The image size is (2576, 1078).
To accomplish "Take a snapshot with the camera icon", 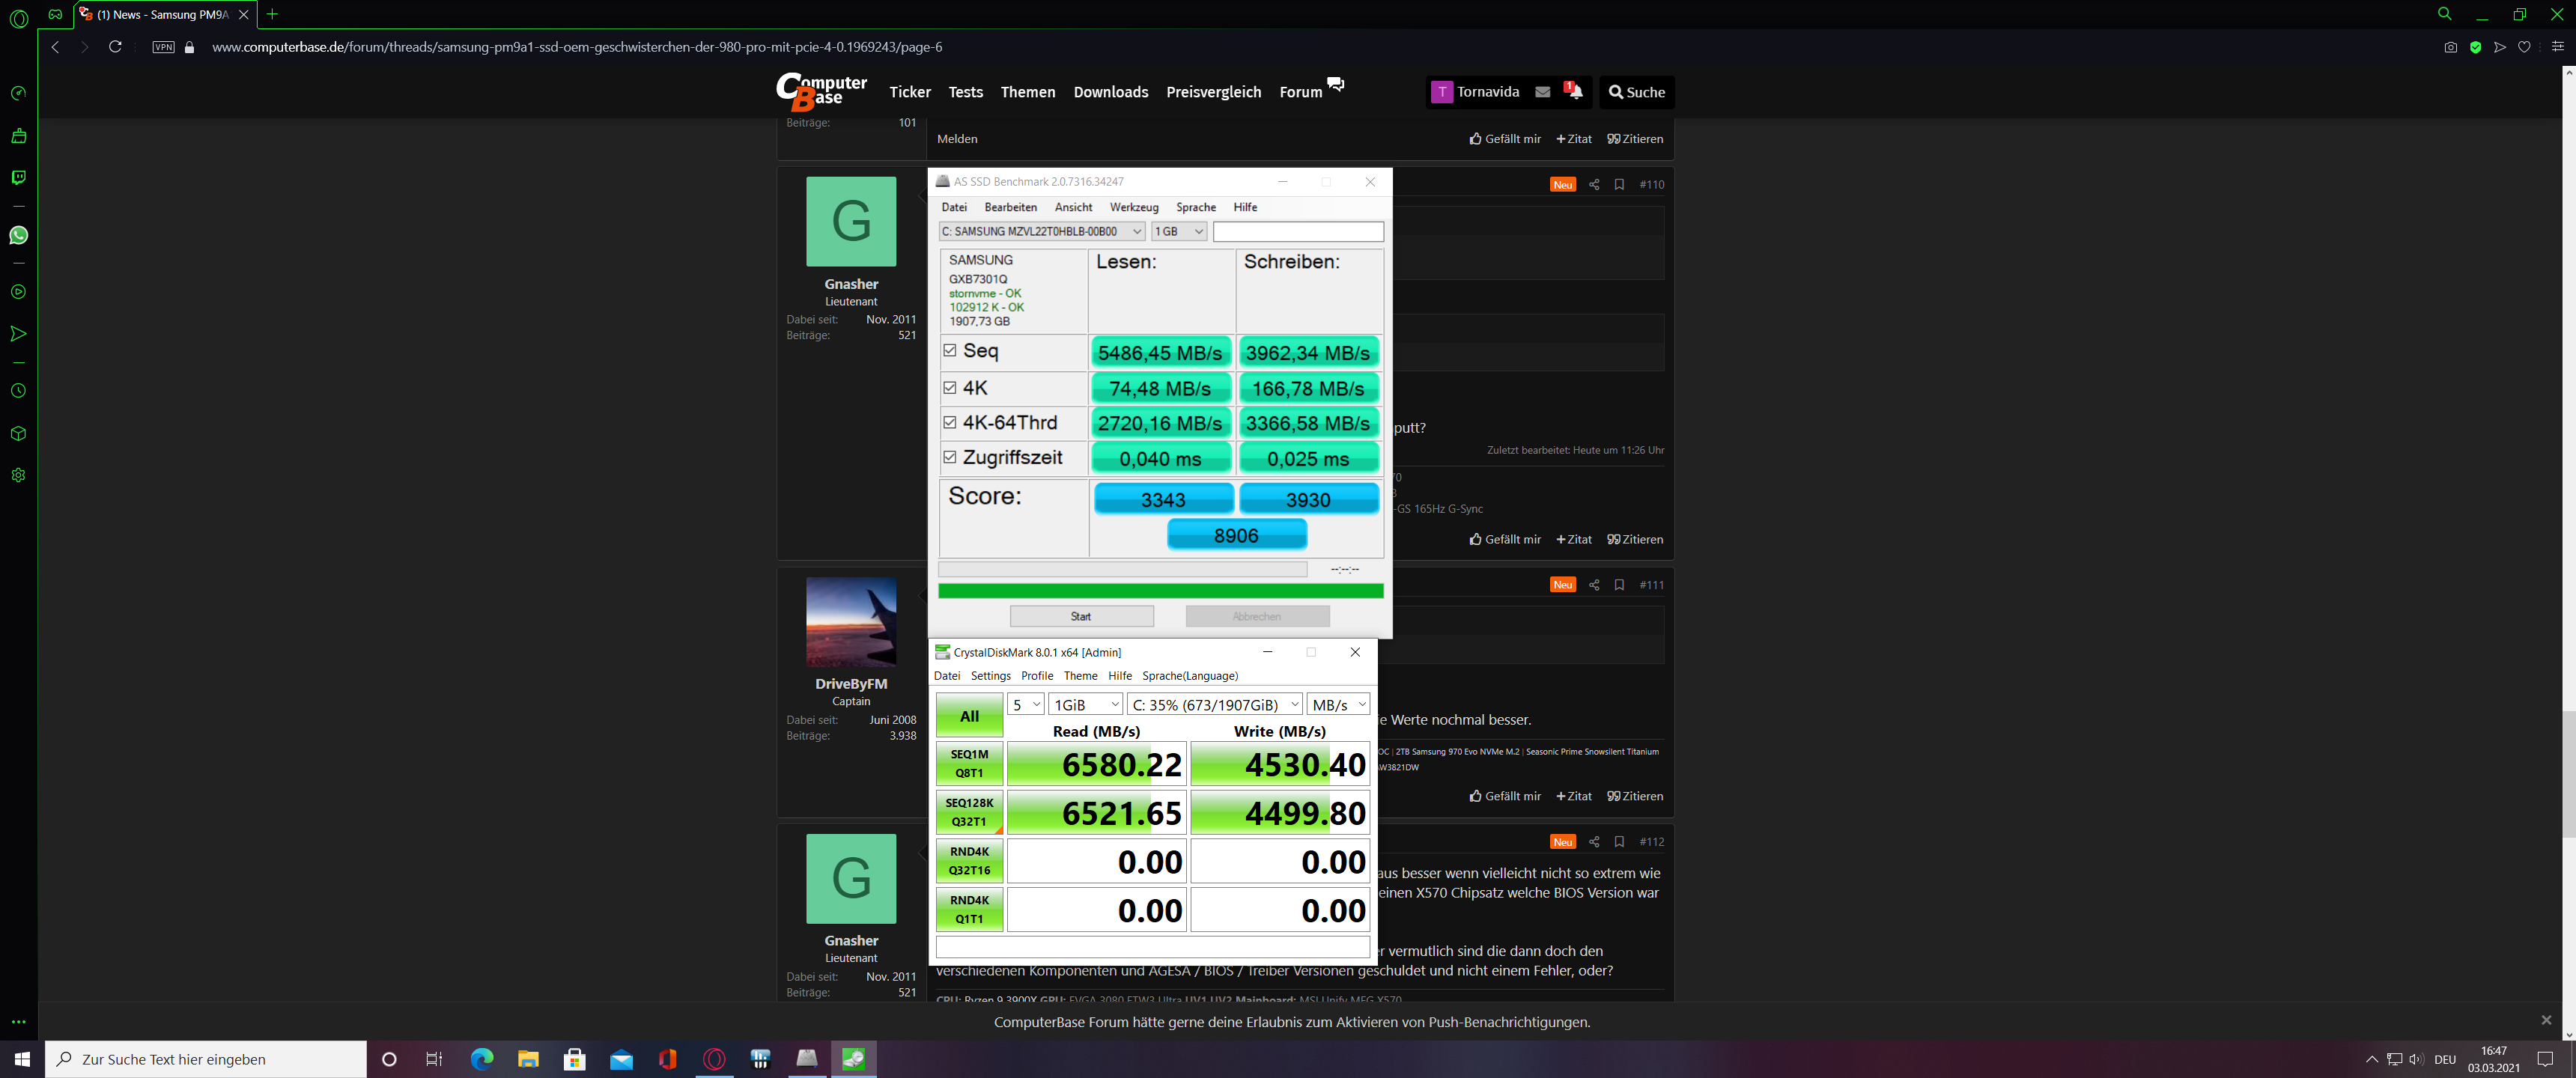I will click(x=2450, y=47).
